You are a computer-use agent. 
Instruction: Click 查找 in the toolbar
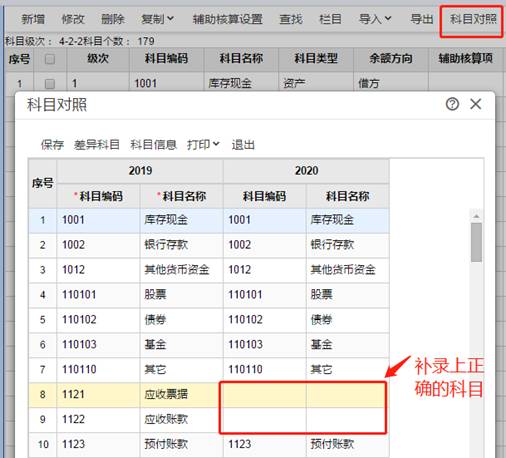[291, 19]
